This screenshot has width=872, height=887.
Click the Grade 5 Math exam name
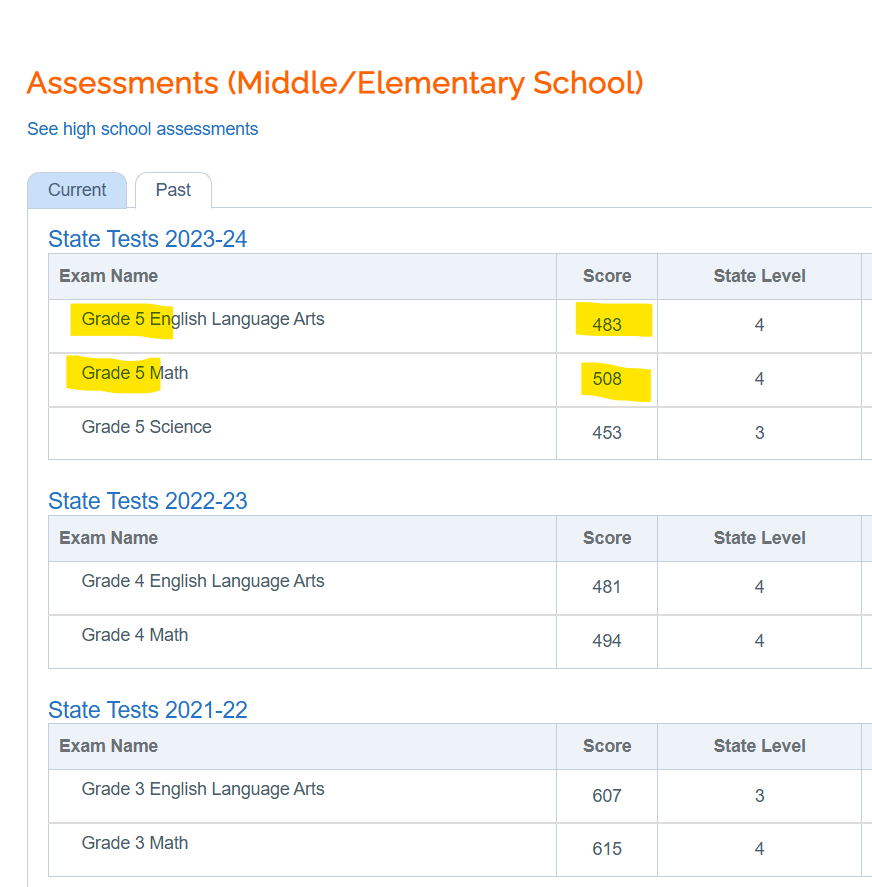click(x=135, y=374)
